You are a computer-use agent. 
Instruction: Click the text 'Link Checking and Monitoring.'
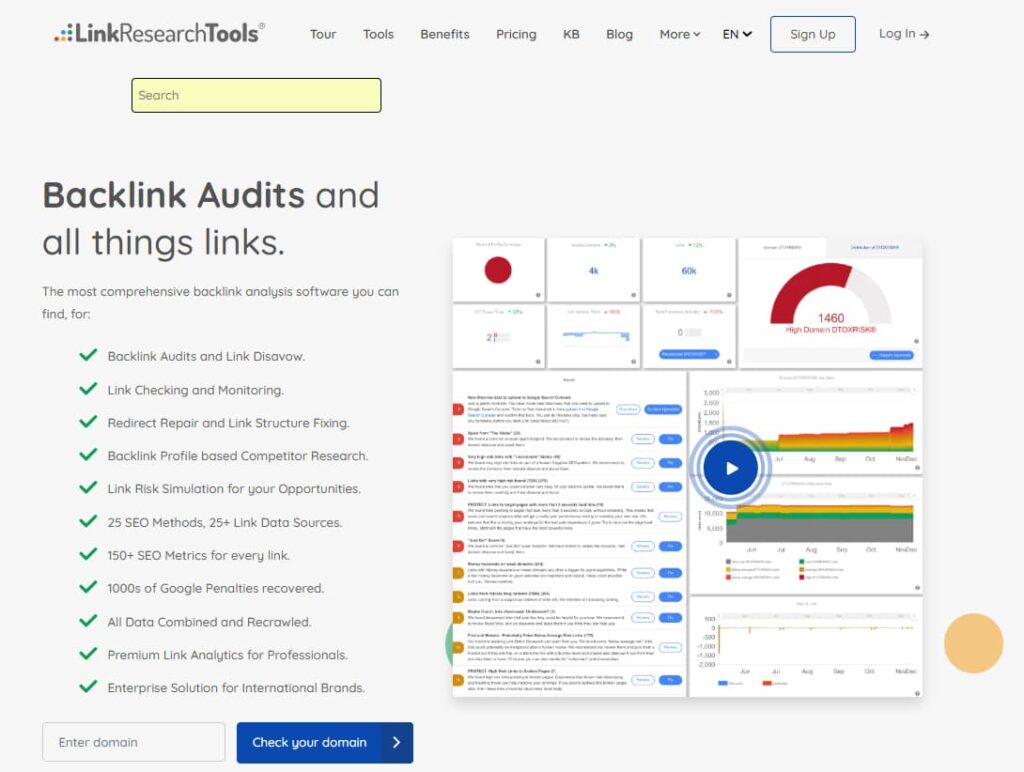(x=196, y=390)
